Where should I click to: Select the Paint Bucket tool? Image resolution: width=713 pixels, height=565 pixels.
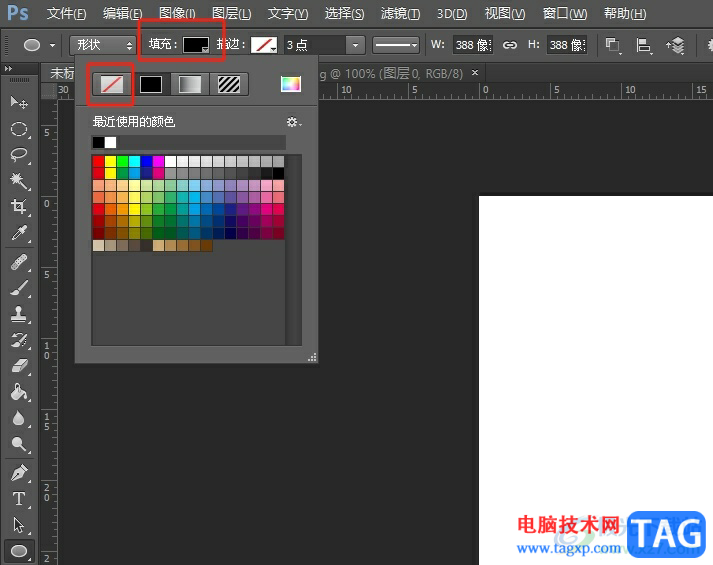pyautogui.click(x=19, y=392)
